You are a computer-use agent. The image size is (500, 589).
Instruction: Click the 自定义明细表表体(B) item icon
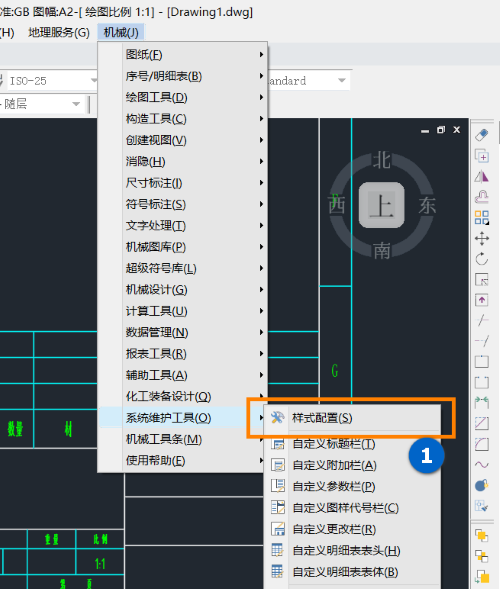278,572
